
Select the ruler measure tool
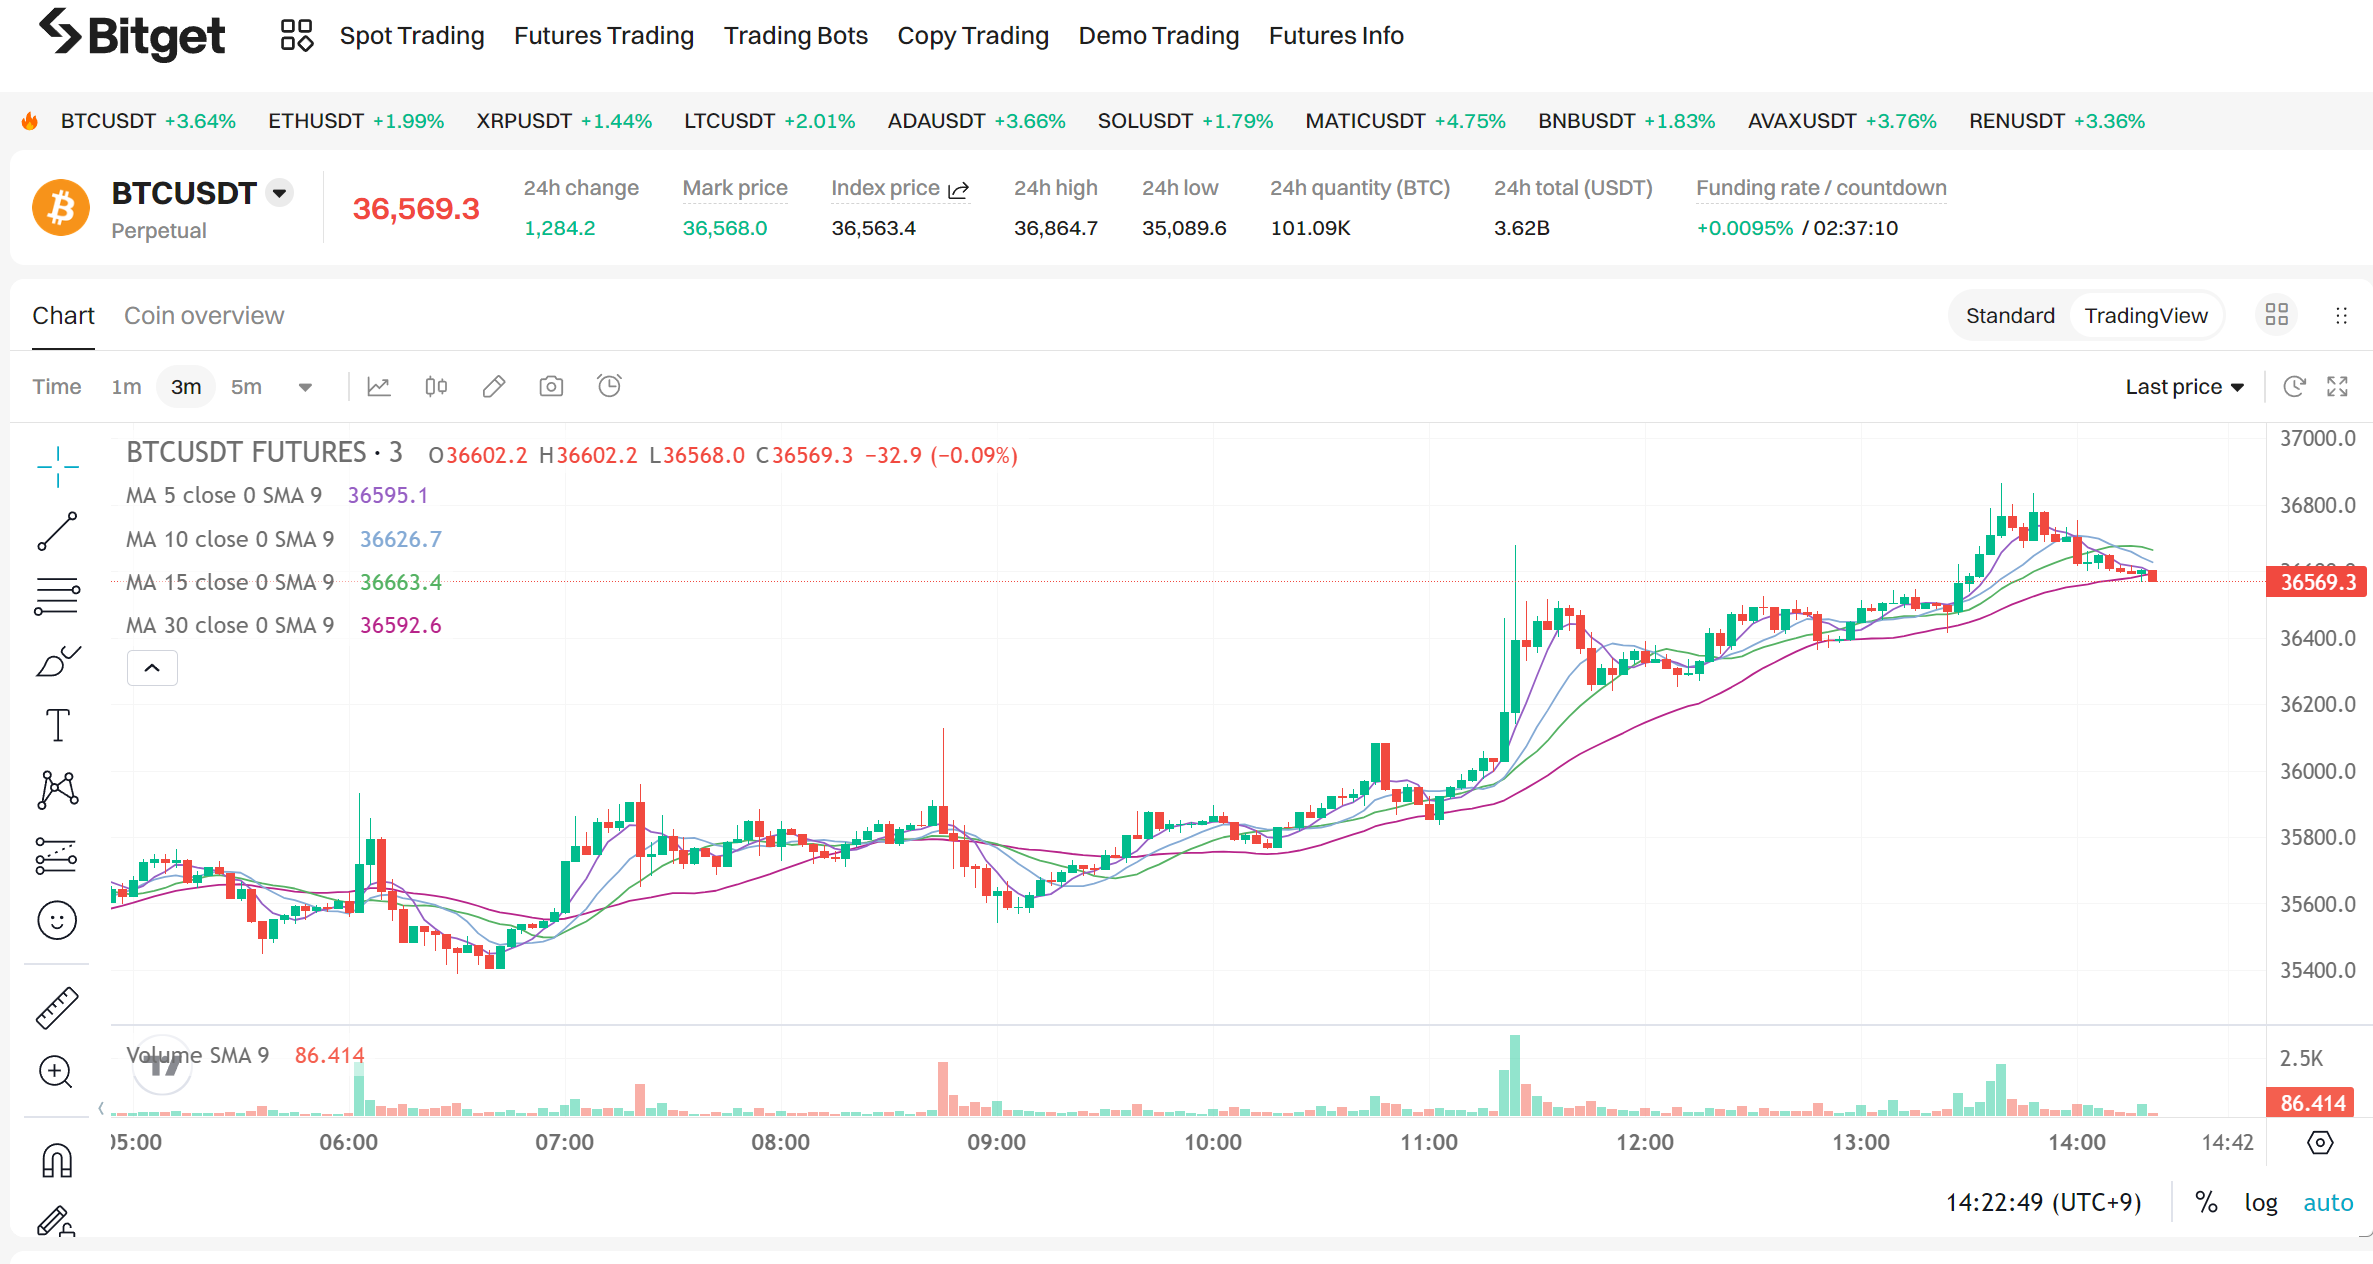57,1008
